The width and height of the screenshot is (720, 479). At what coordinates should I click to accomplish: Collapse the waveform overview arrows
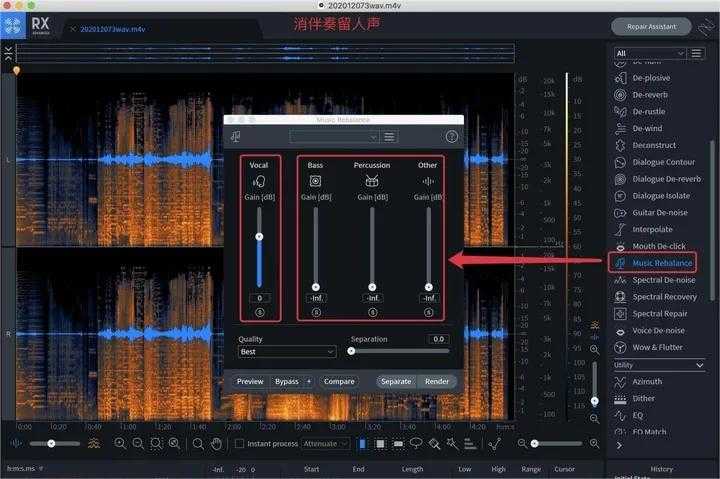[x=8, y=53]
